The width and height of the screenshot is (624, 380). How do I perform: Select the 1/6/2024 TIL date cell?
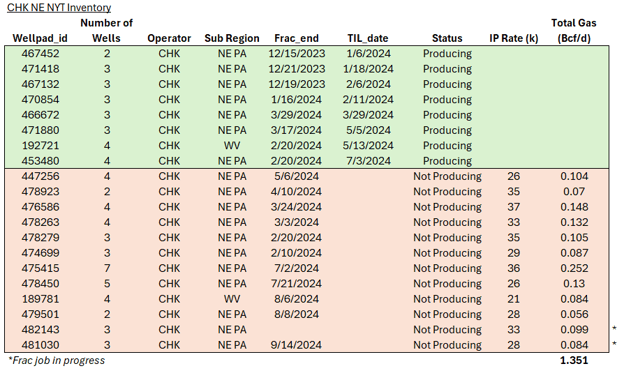click(x=368, y=54)
